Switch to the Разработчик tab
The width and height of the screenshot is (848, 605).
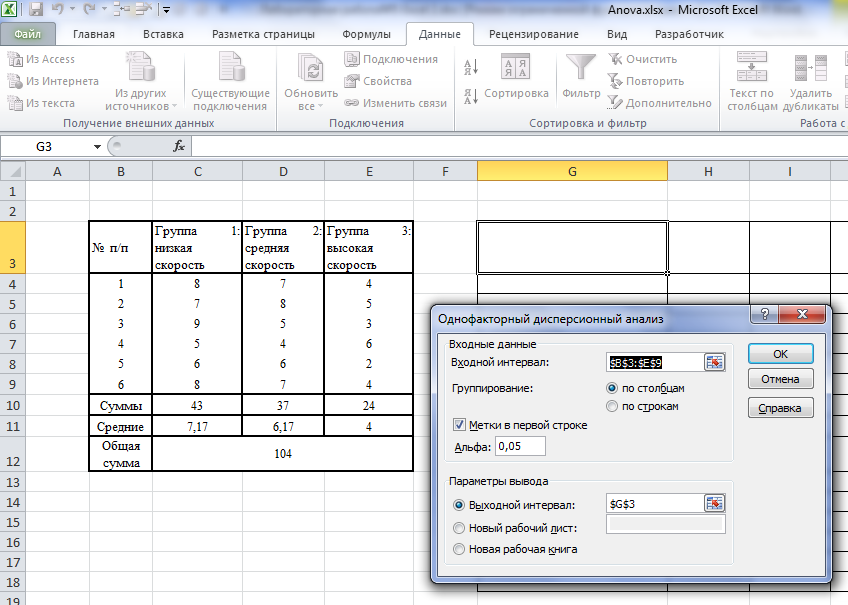[689, 34]
